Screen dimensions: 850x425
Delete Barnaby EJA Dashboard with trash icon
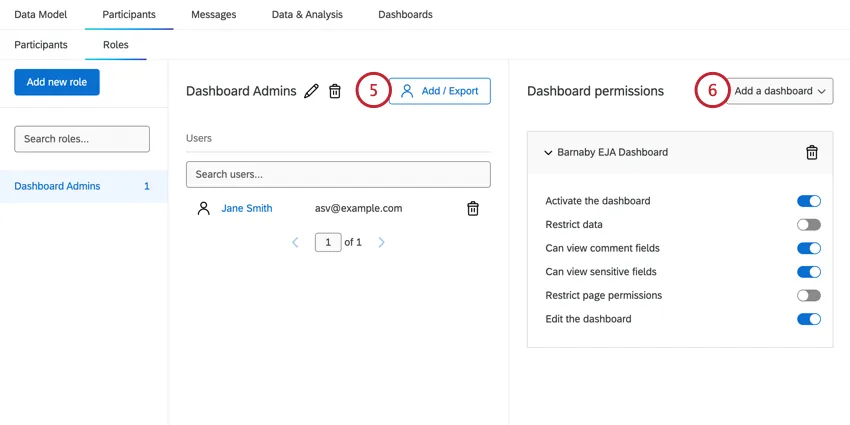[x=812, y=152]
